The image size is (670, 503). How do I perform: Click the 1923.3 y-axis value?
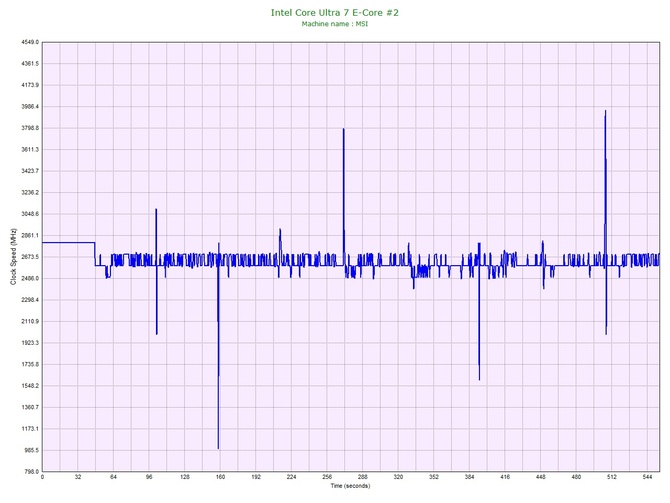click(30, 343)
